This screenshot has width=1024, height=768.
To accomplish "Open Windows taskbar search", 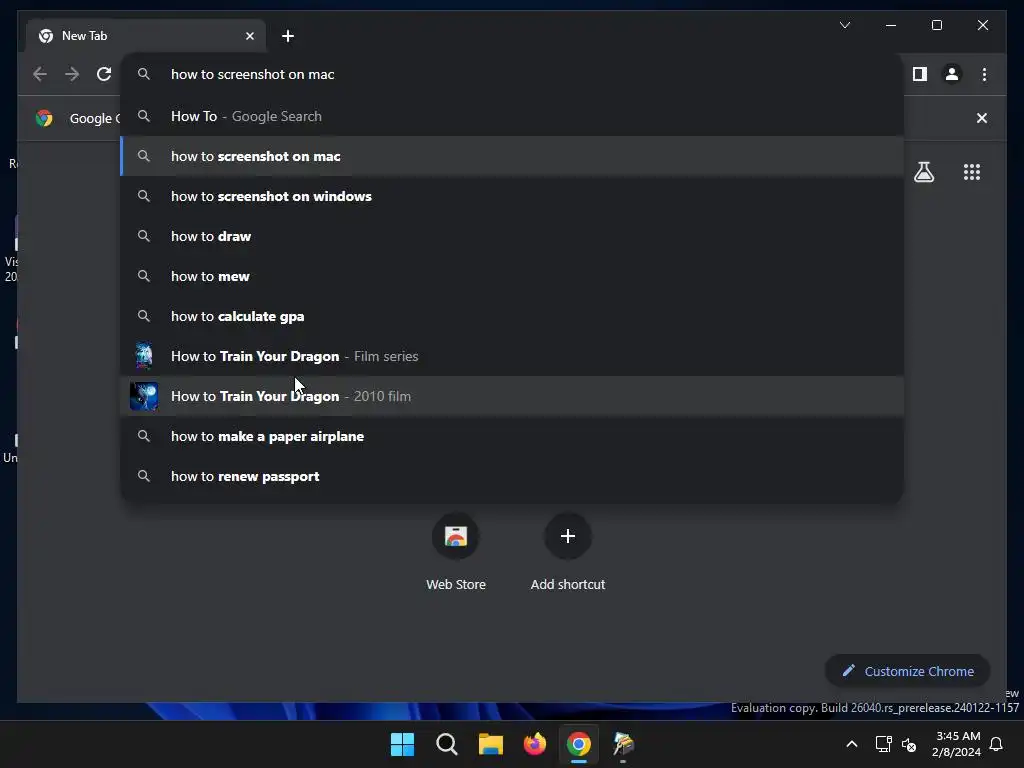I will coord(447,744).
